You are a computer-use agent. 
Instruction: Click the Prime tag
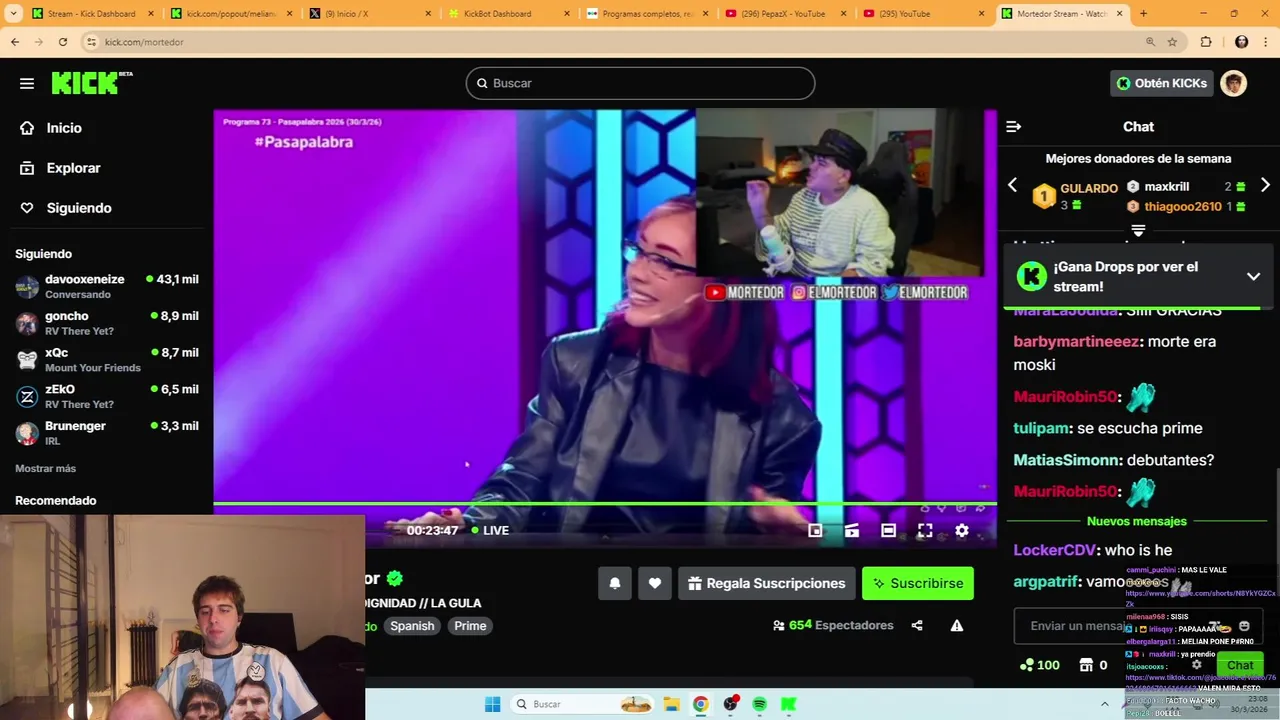[470, 626]
